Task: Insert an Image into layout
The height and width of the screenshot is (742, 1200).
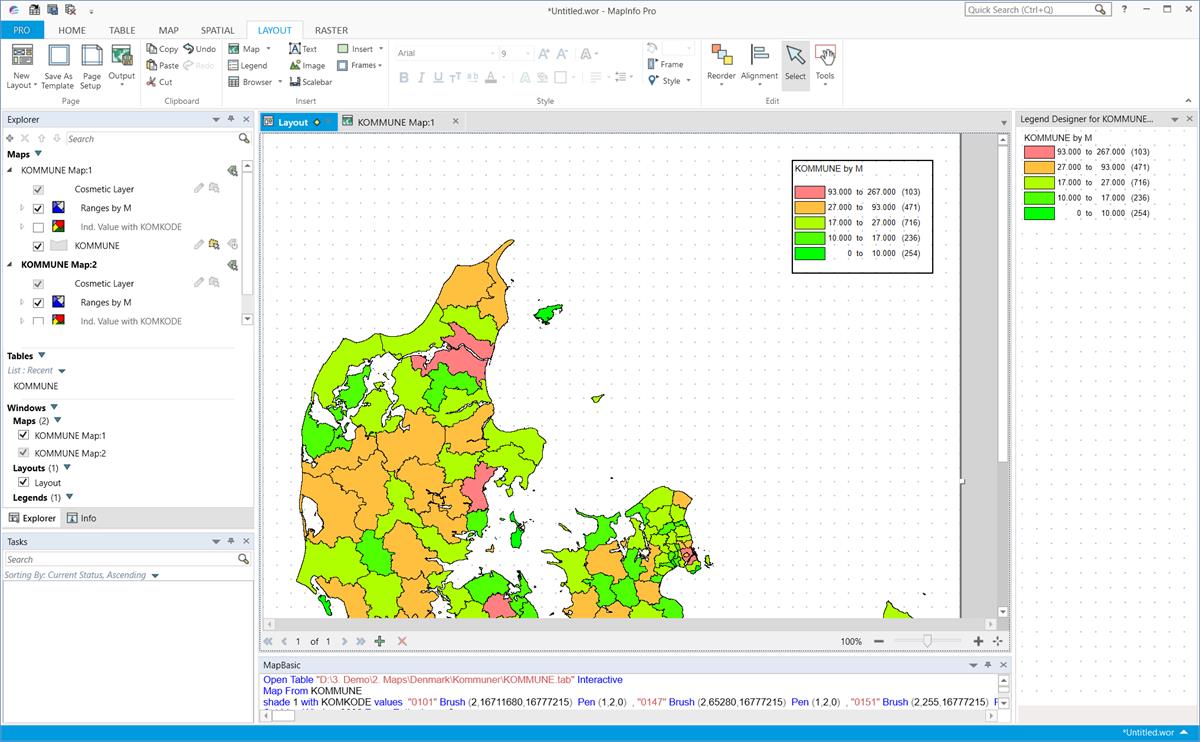Action: pyautogui.click(x=307, y=65)
